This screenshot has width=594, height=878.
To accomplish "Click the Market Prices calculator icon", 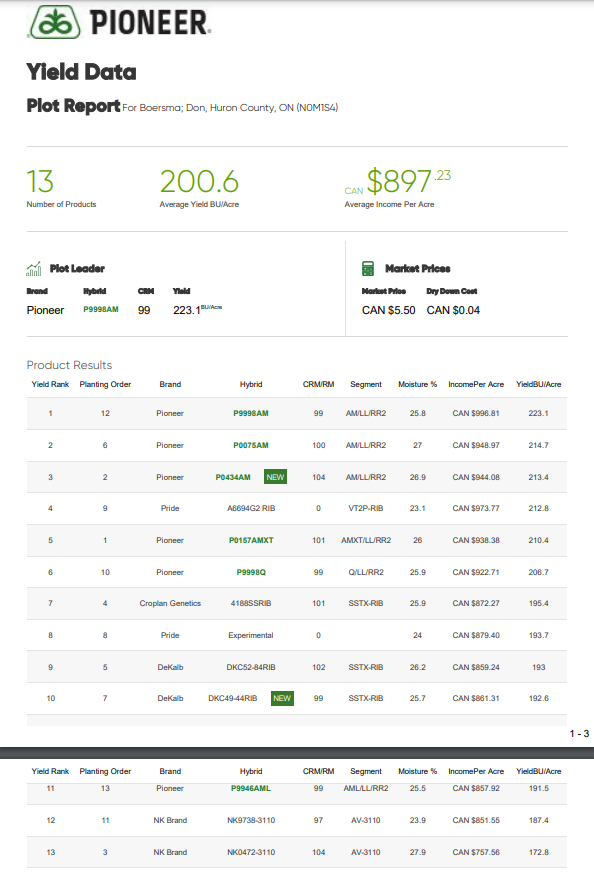I will (368, 269).
